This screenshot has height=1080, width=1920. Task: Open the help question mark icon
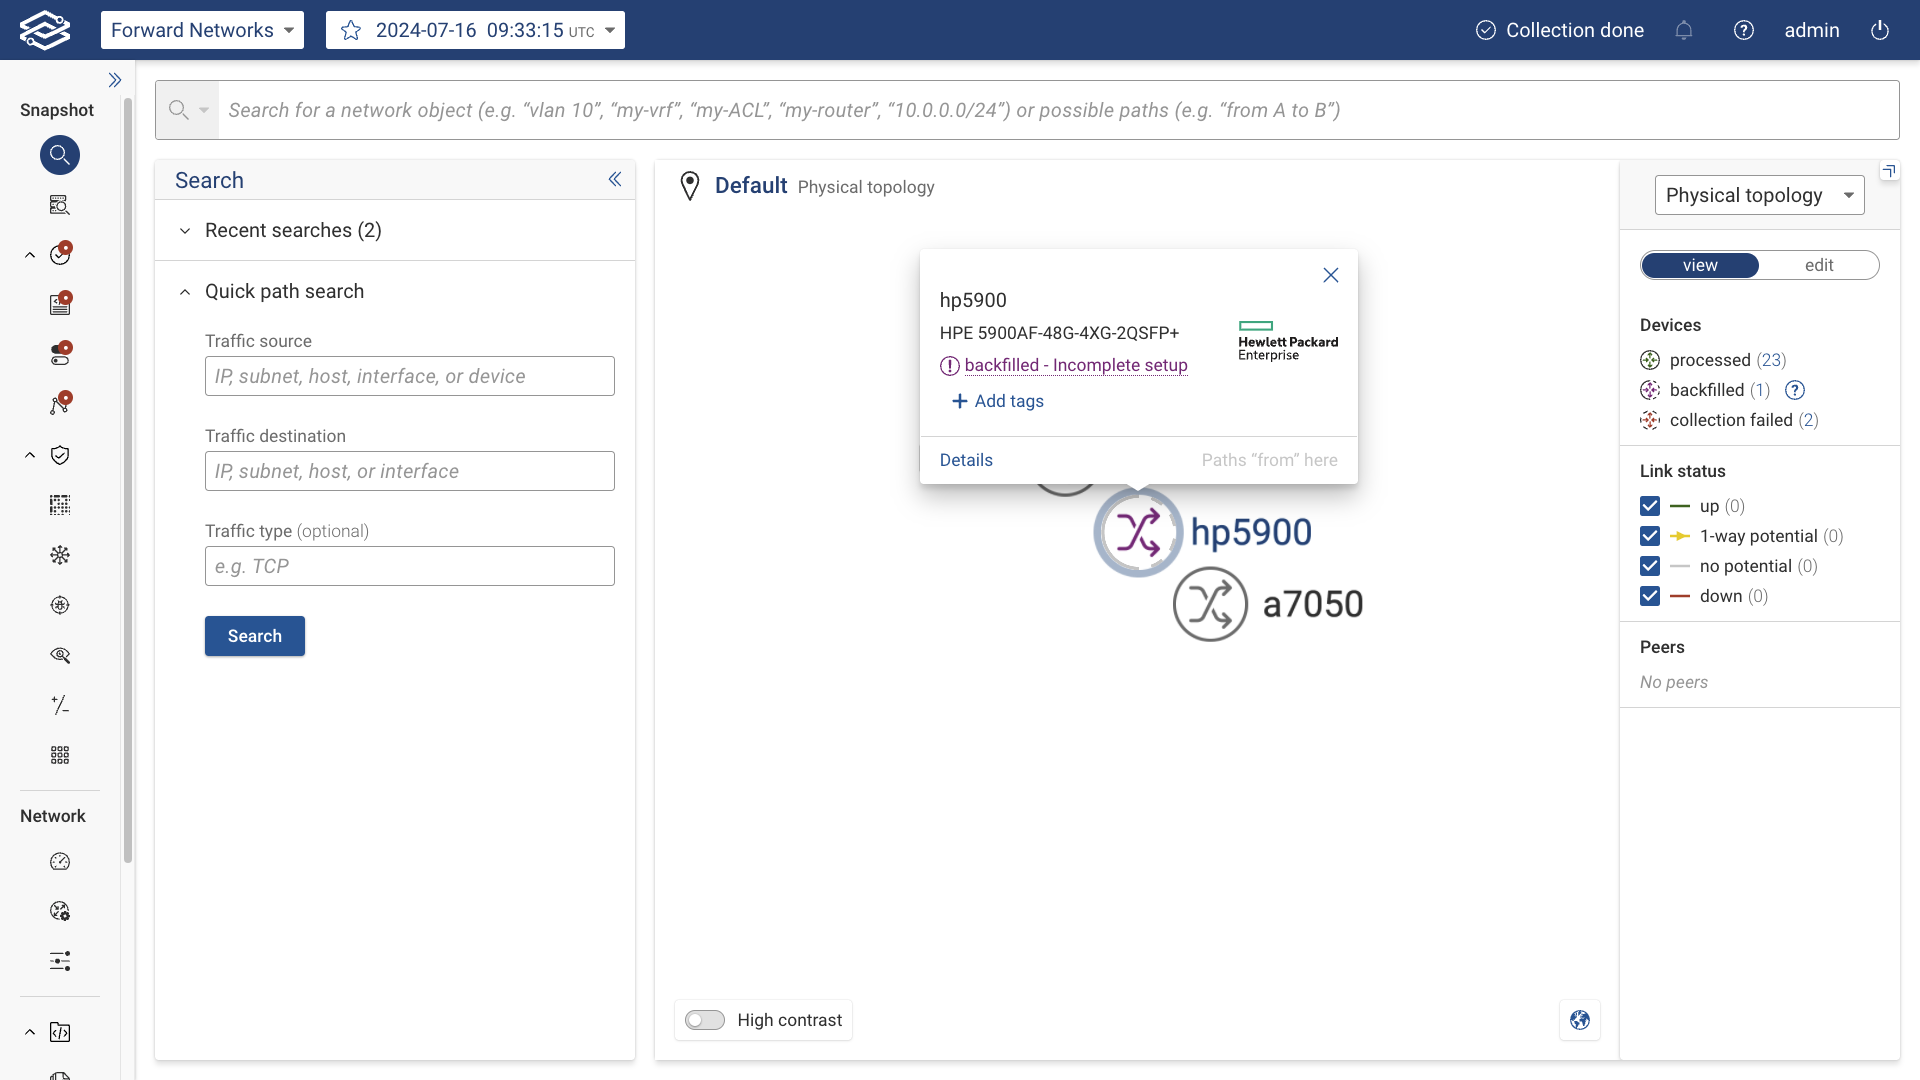(1744, 30)
